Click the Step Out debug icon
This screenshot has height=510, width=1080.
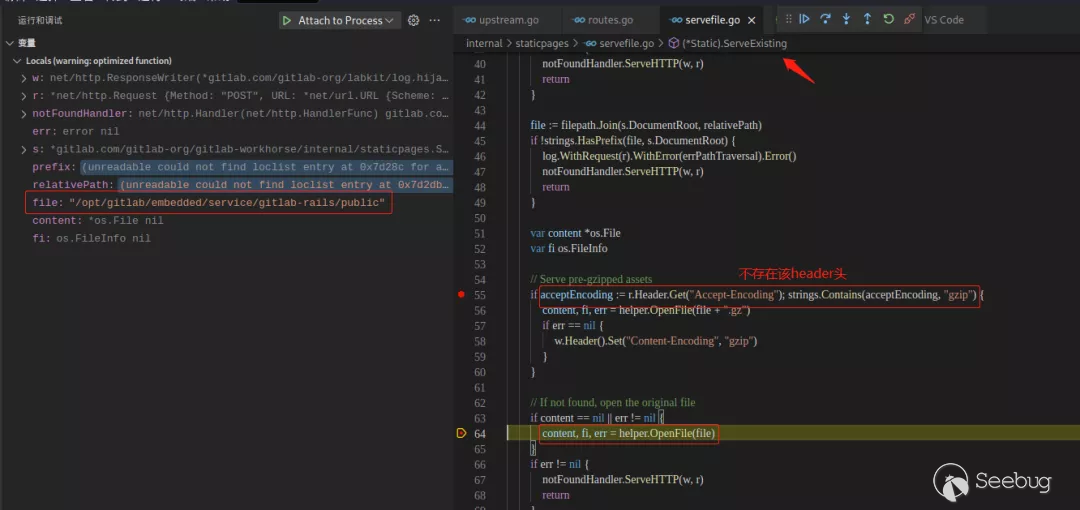click(x=867, y=19)
